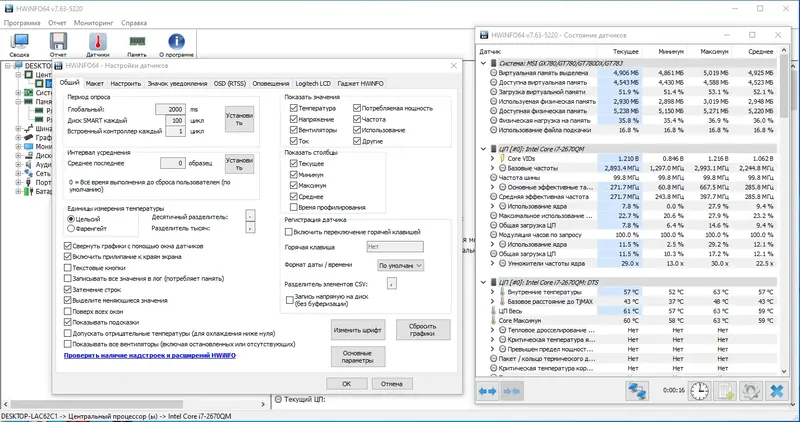Image resolution: width=800 pixels, height=422 pixels.
Task: Select the Цельсий radio button
Action: pyautogui.click(x=71, y=219)
